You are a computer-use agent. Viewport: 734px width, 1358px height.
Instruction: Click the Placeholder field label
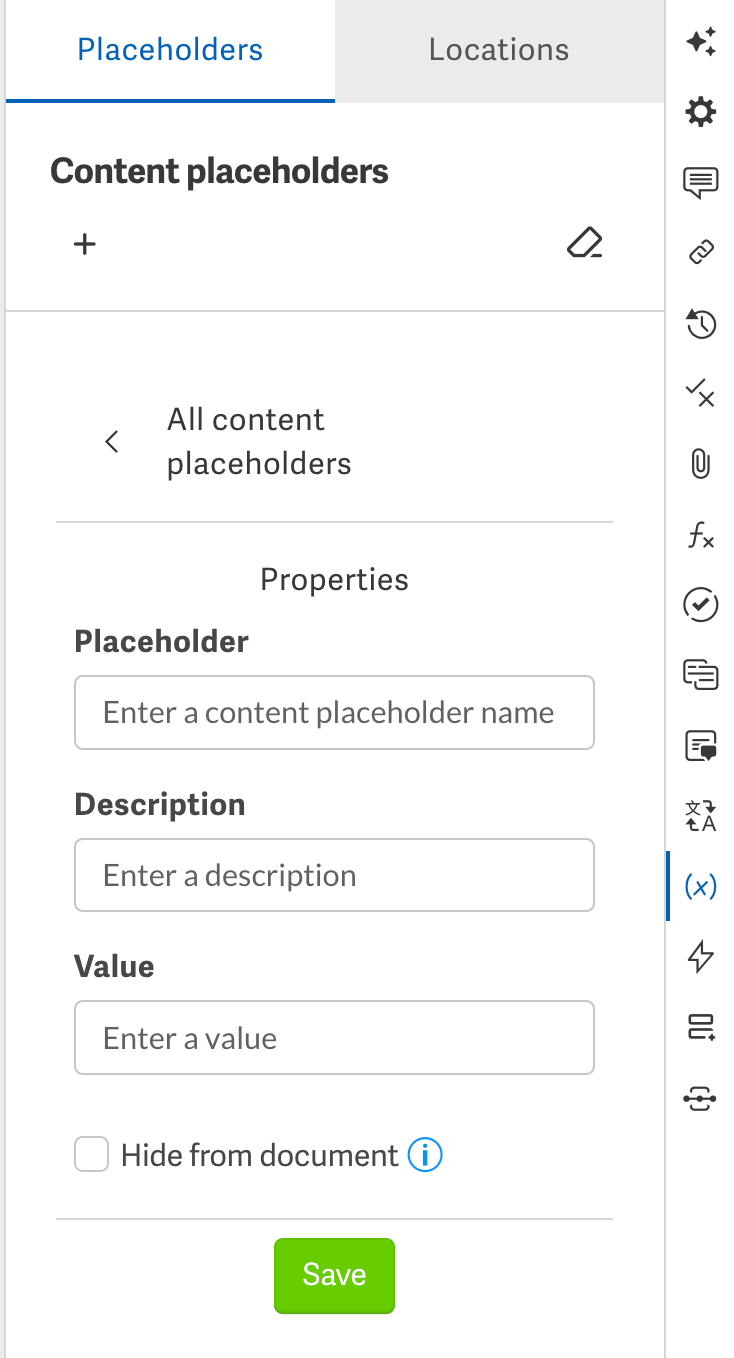pyautogui.click(x=161, y=641)
